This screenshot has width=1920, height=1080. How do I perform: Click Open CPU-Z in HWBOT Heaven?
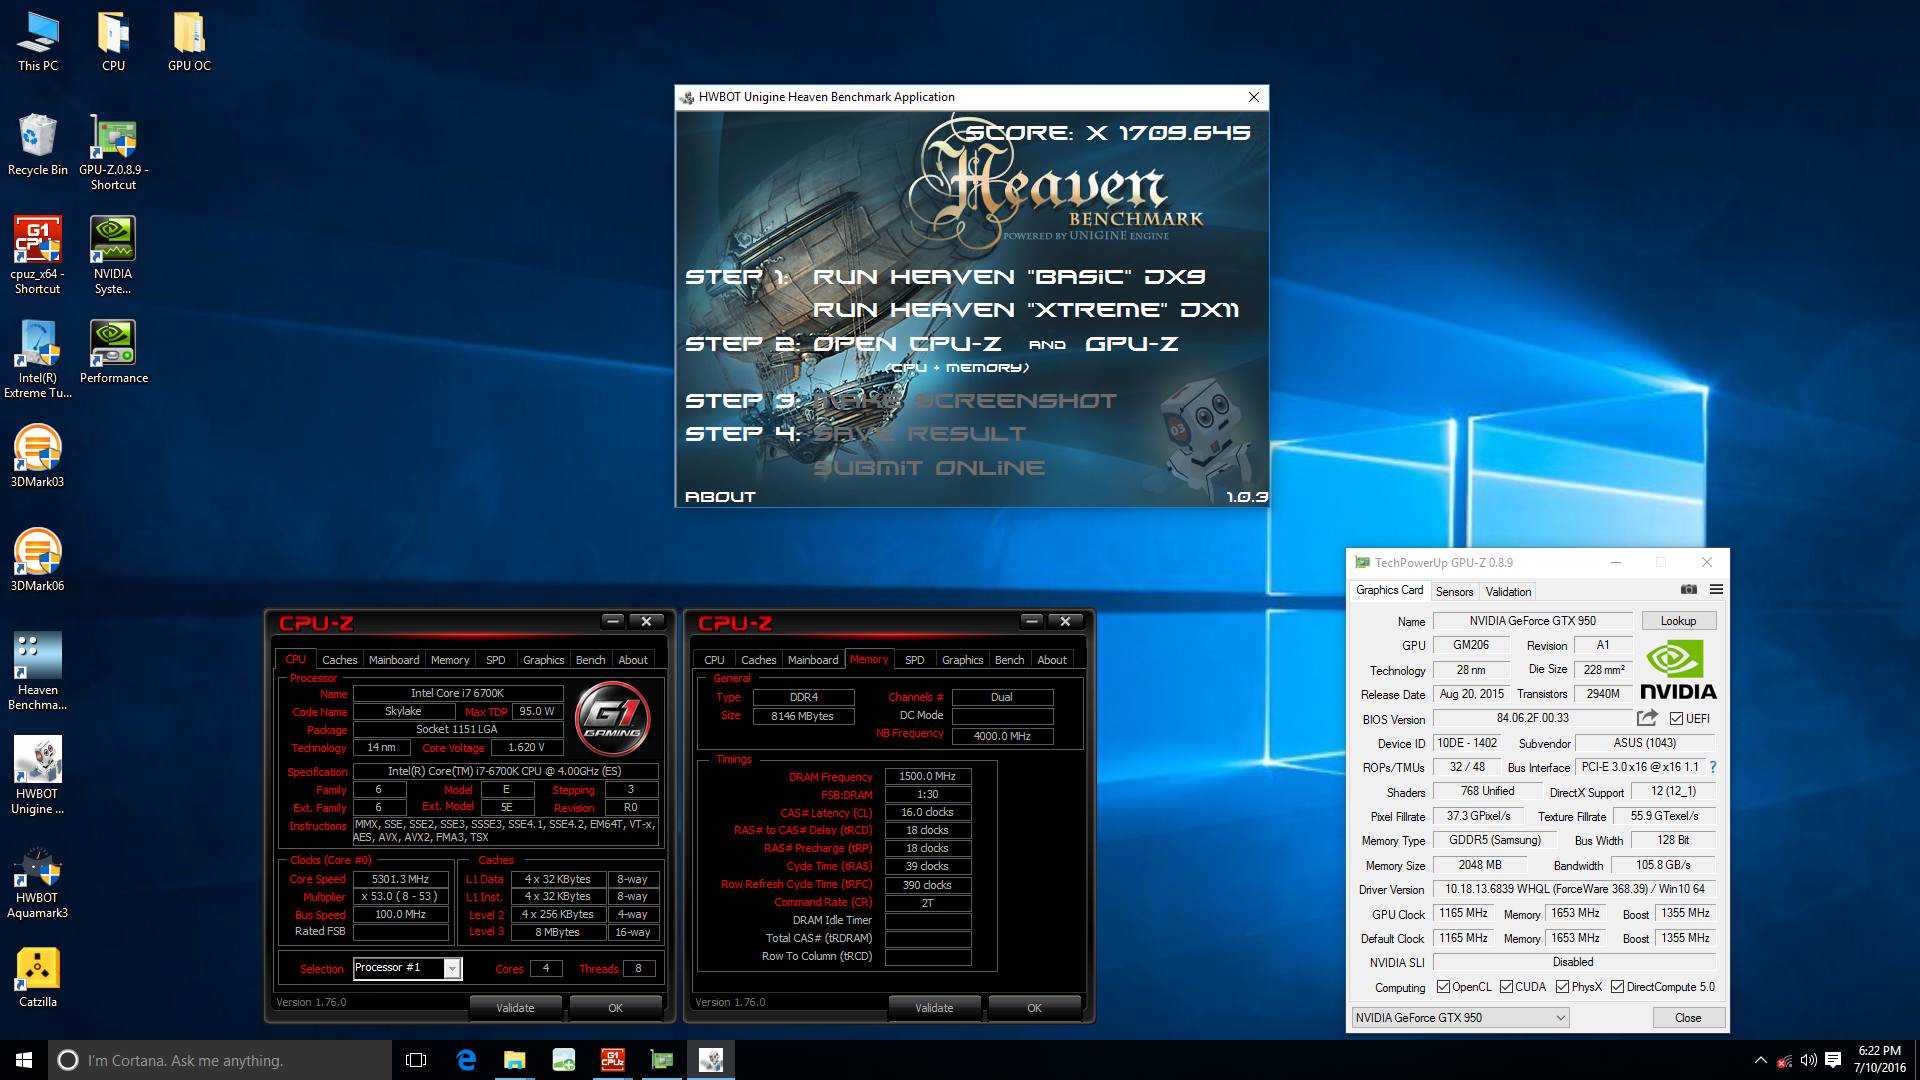(x=907, y=344)
